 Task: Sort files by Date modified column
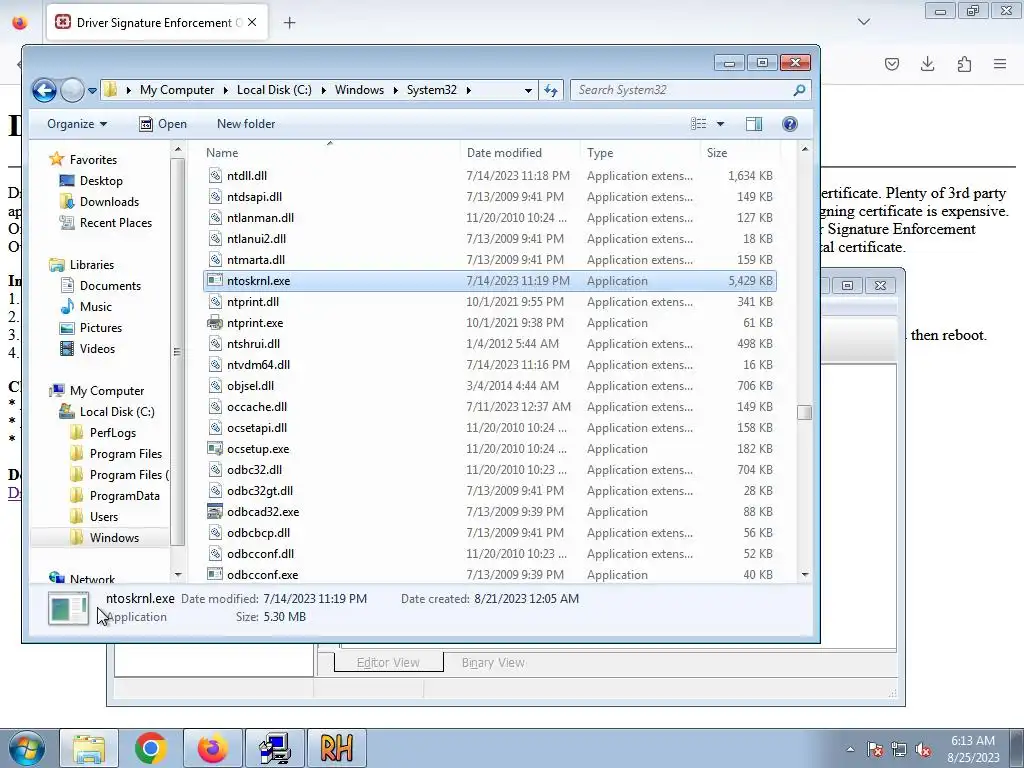(x=504, y=153)
